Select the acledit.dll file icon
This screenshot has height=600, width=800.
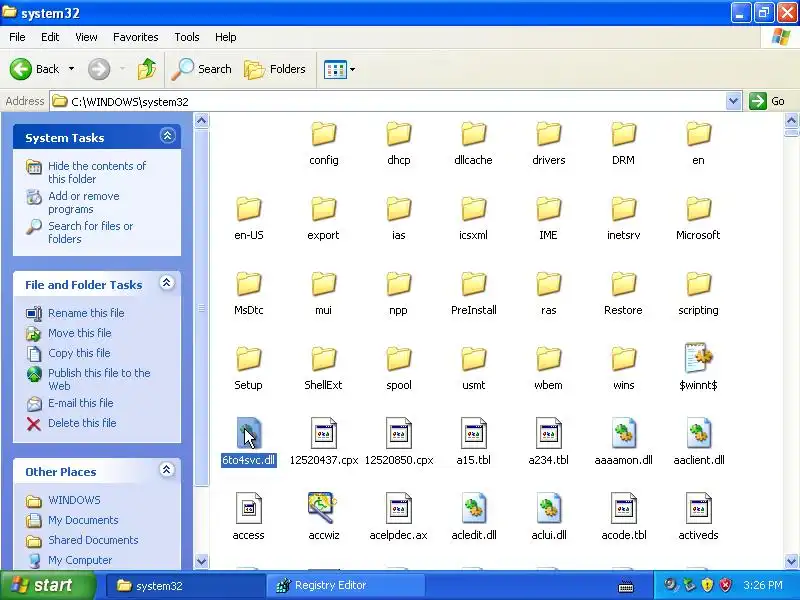[x=473, y=508]
